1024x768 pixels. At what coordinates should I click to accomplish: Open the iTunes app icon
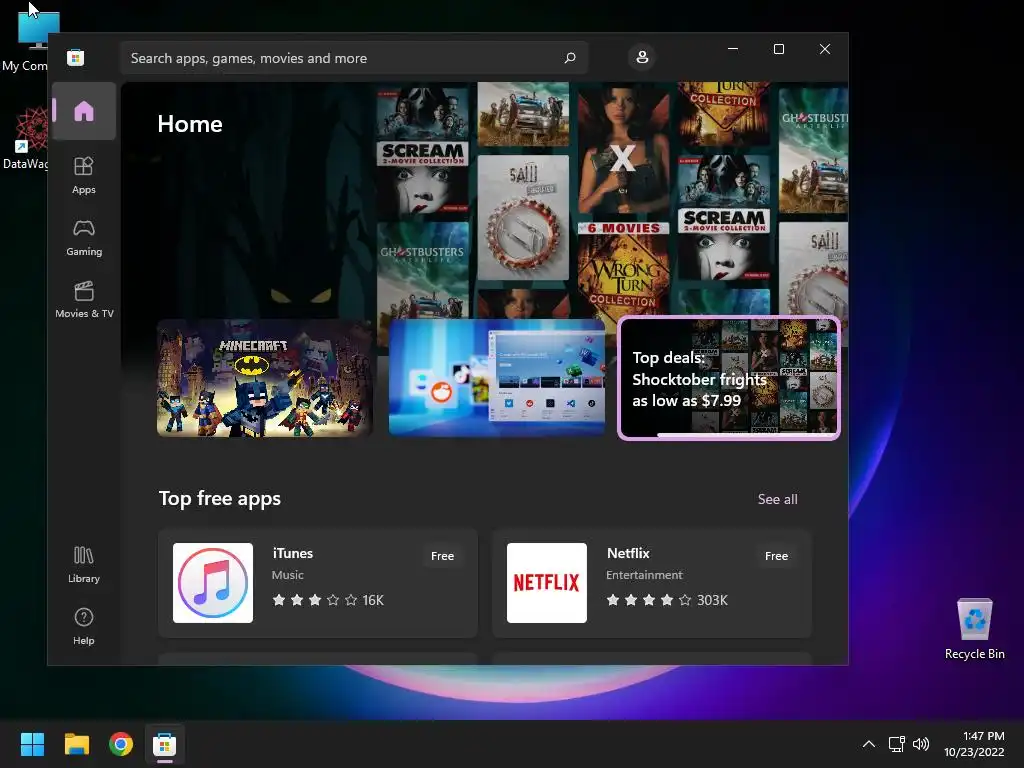pos(213,583)
